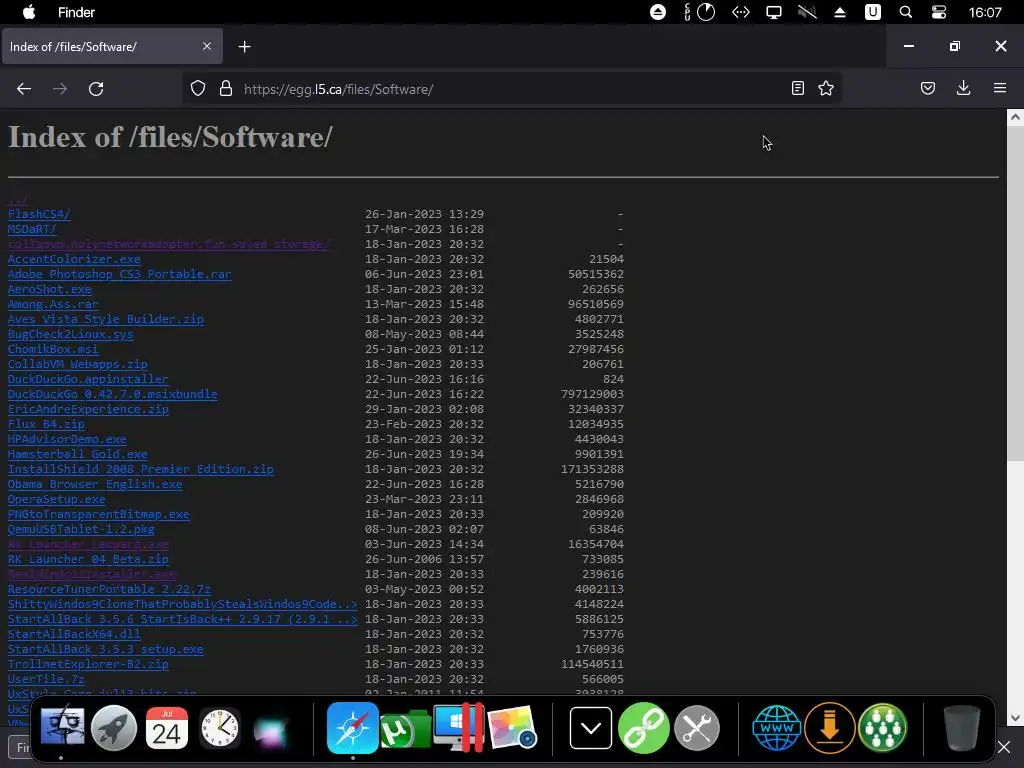Click the Flux B4.zip link

pyautogui.click(x=46, y=424)
